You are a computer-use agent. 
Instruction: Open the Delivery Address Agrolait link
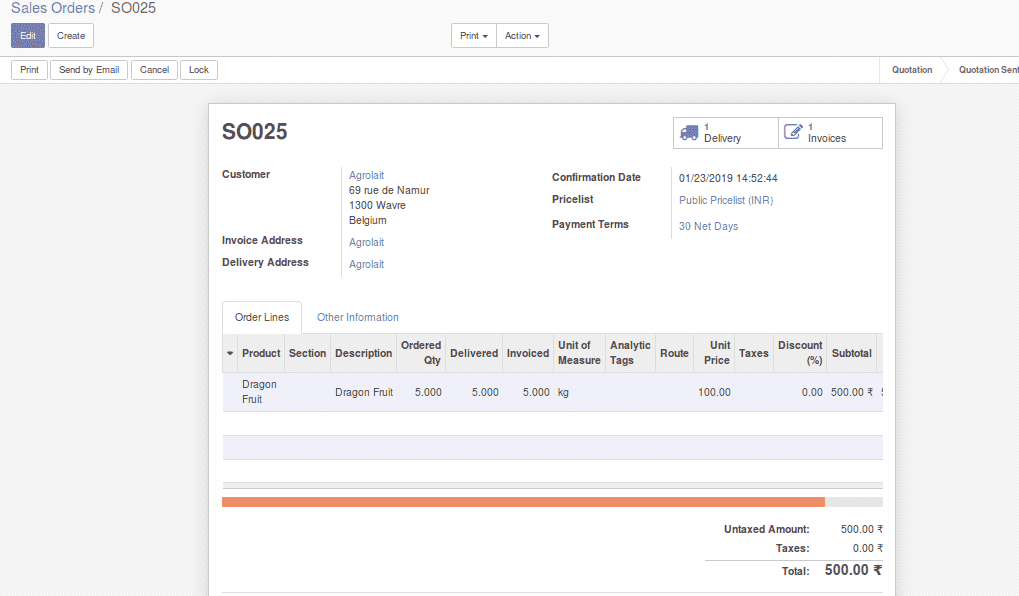(367, 265)
